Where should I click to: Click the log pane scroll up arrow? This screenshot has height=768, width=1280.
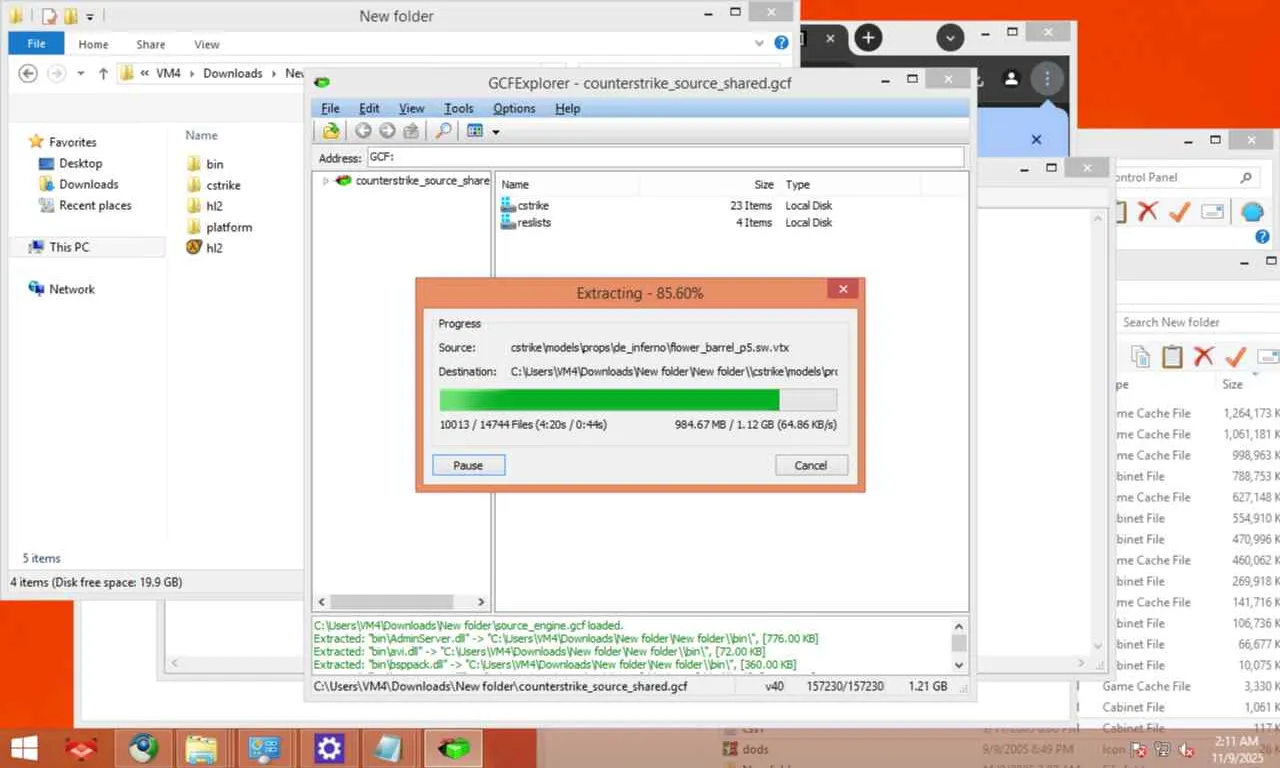pyautogui.click(x=959, y=626)
